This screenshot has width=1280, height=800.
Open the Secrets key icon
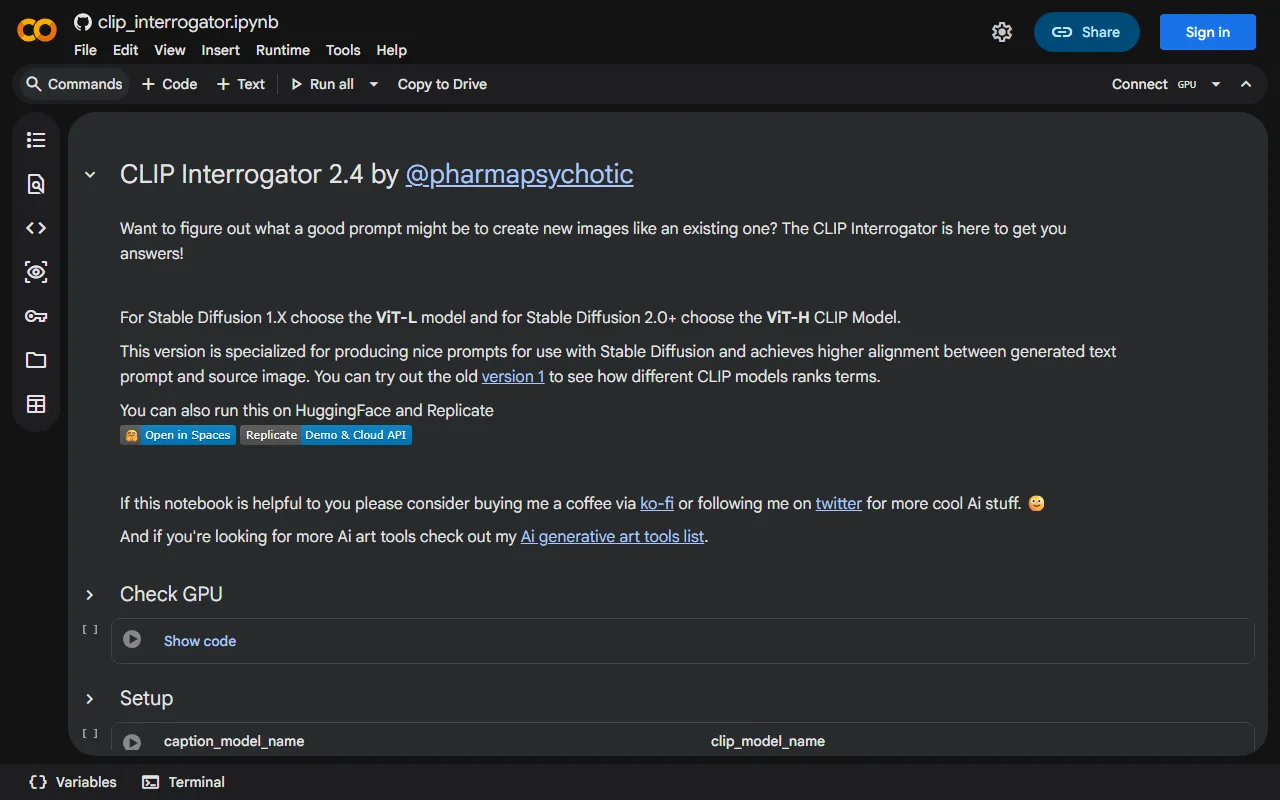[36, 316]
